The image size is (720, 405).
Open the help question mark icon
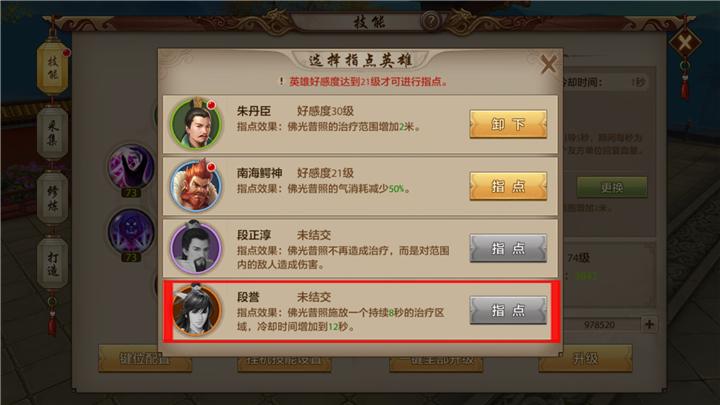click(430, 21)
